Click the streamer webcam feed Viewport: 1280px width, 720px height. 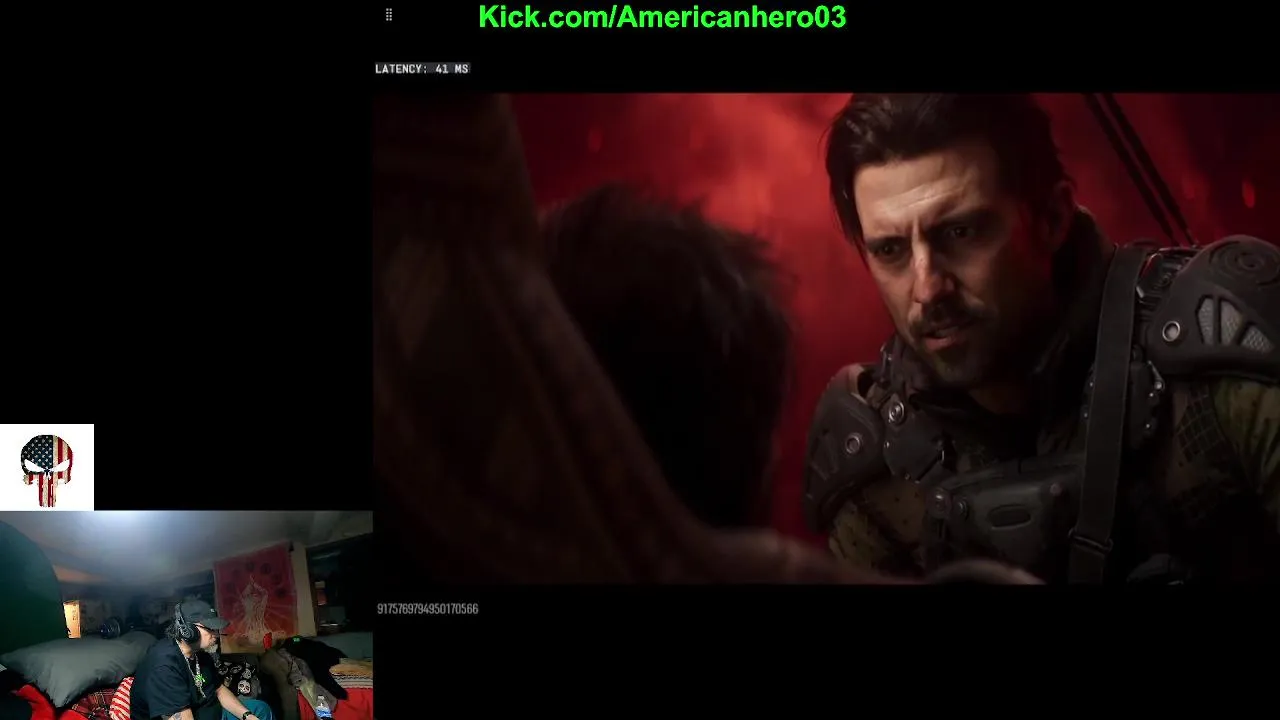(x=186, y=615)
